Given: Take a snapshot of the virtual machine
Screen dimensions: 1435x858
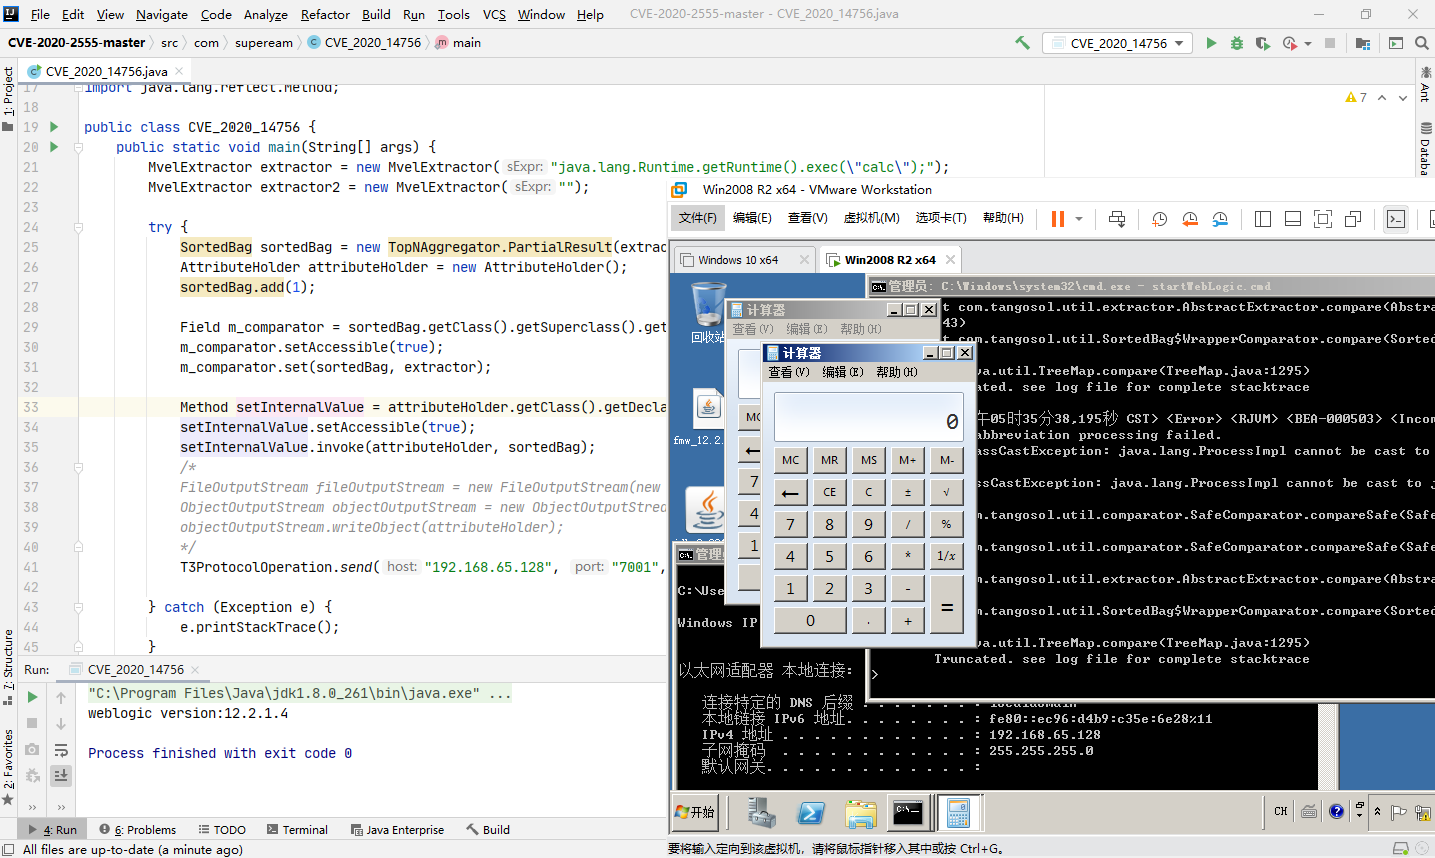Looking at the screenshot, I should (x=1159, y=219).
